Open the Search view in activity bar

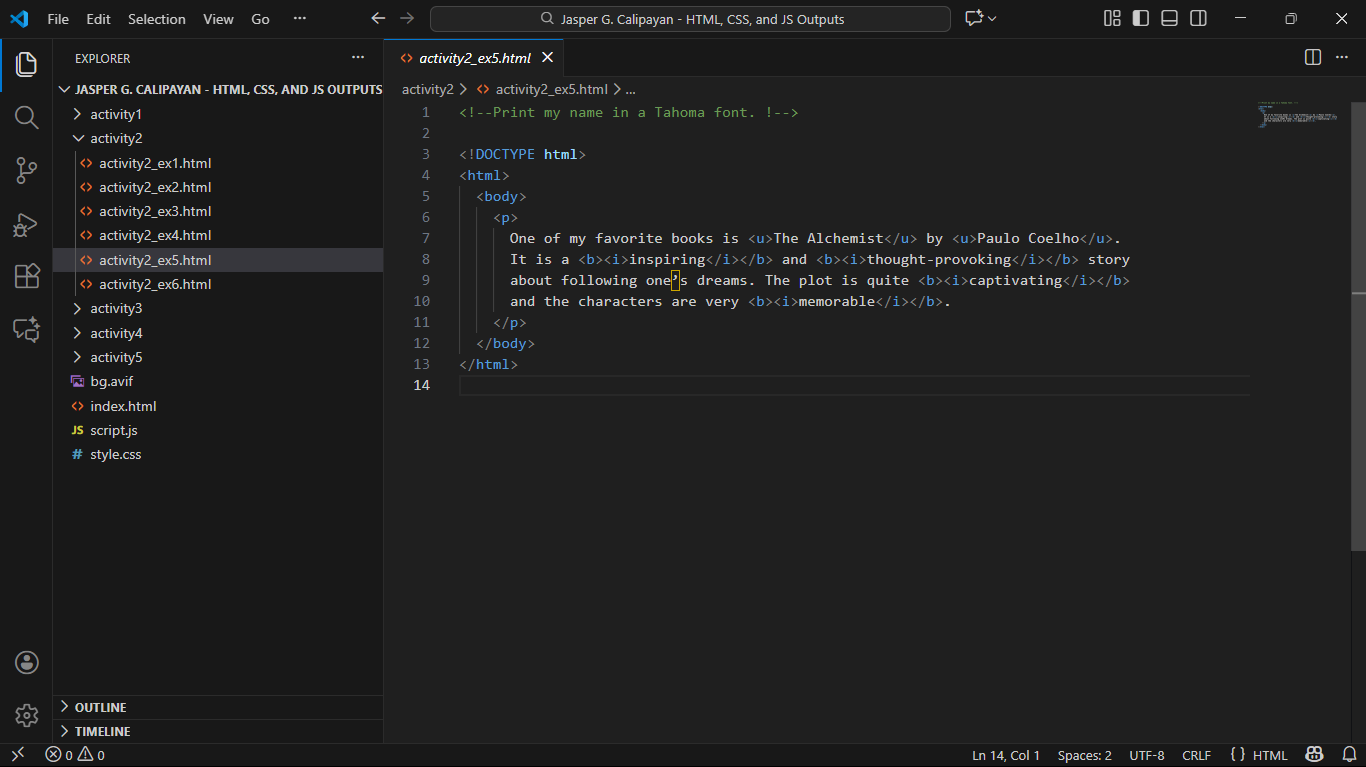pyautogui.click(x=27, y=118)
